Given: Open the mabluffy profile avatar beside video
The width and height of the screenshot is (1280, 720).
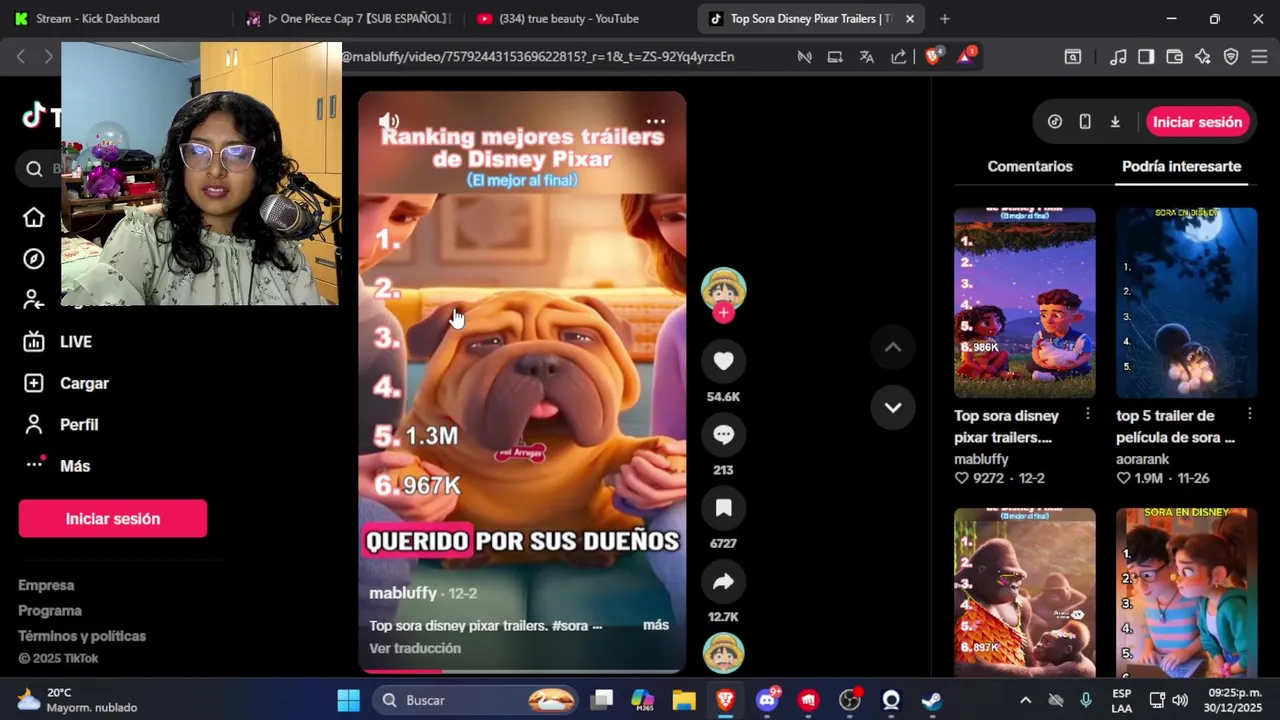Looking at the screenshot, I should (x=723, y=289).
